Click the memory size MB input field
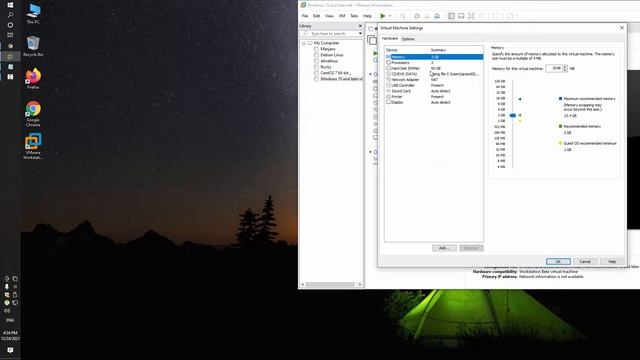Screen dimensions: 640x360 [x=554, y=69]
